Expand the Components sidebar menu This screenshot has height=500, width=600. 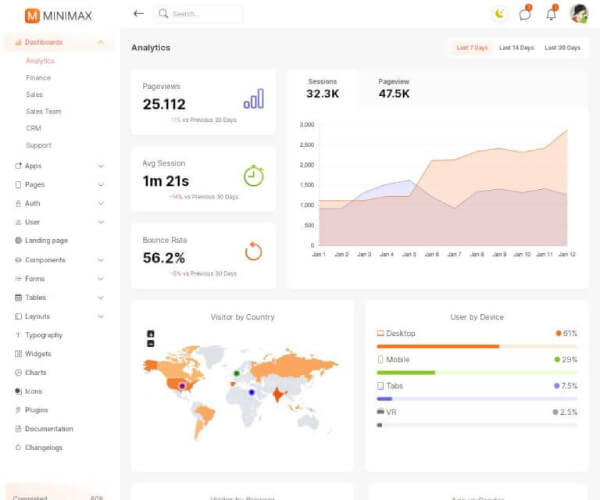point(100,260)
